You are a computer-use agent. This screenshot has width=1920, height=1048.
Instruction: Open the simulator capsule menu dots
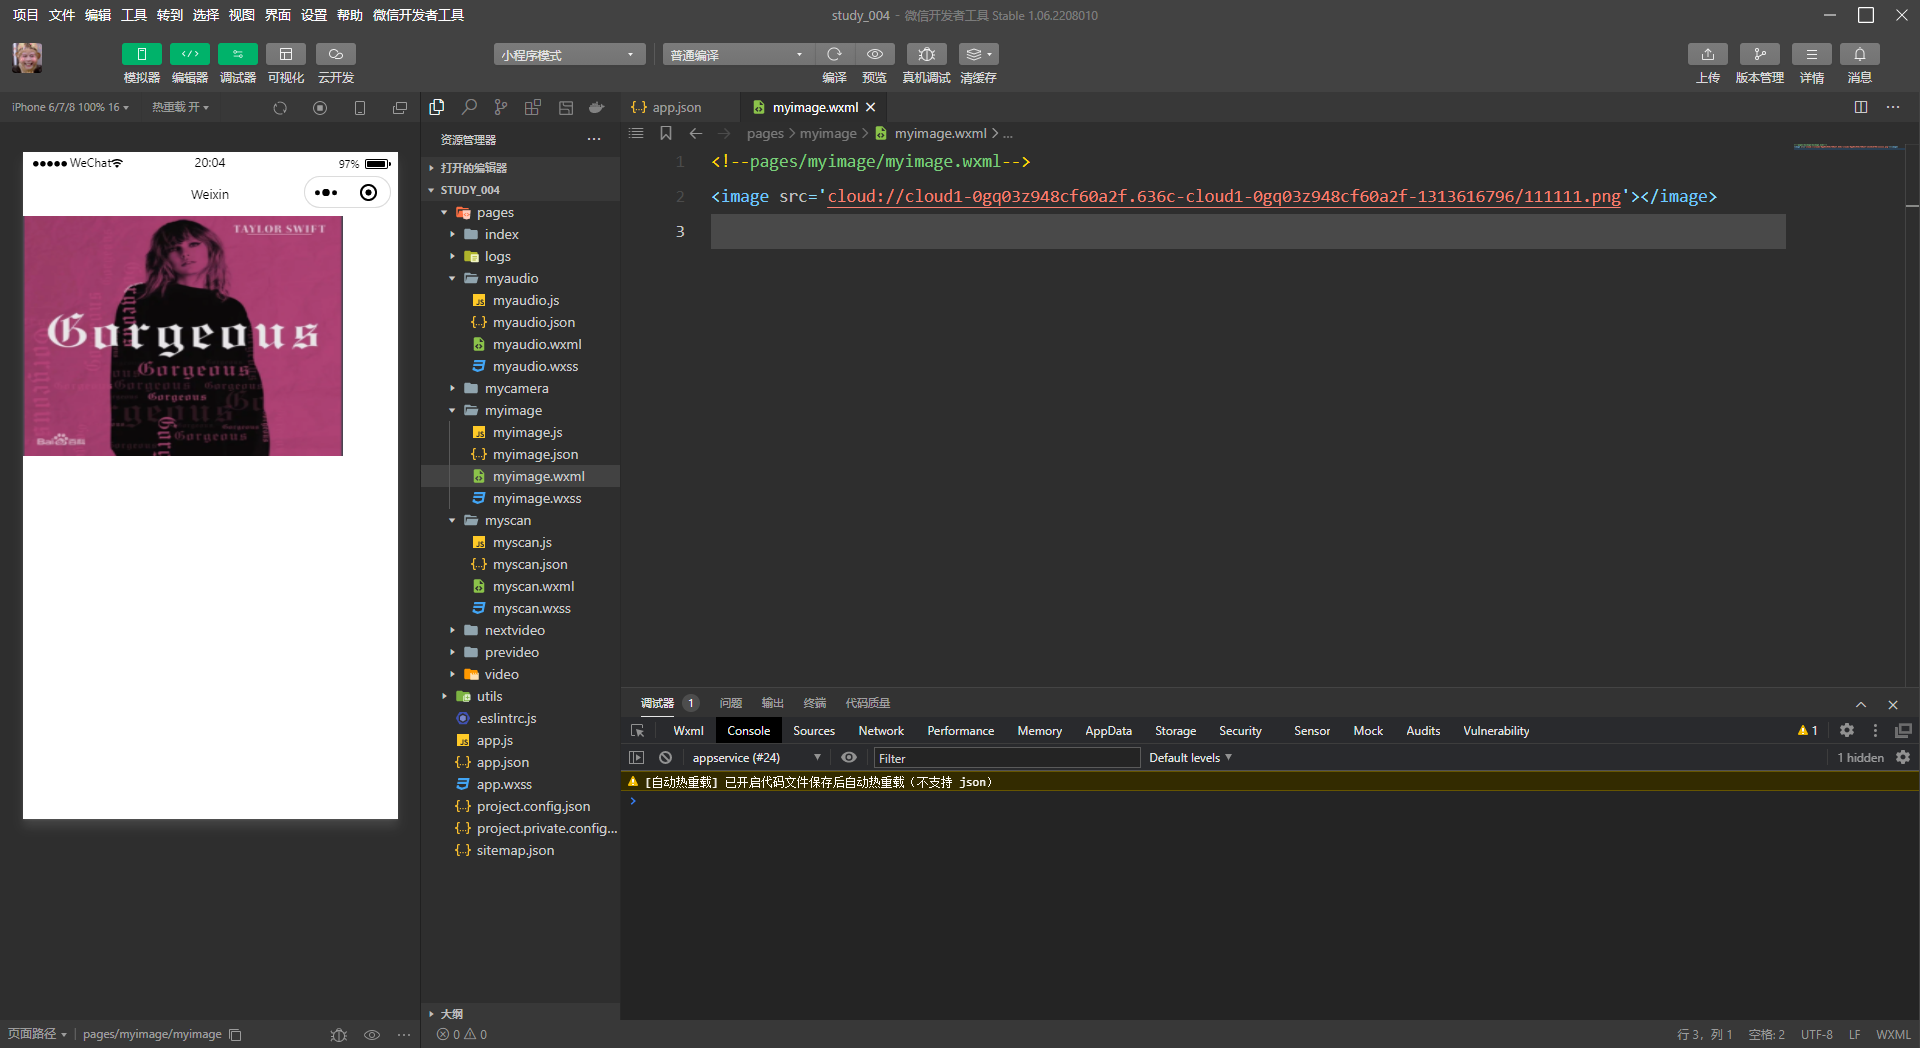(x=326, y=193)
